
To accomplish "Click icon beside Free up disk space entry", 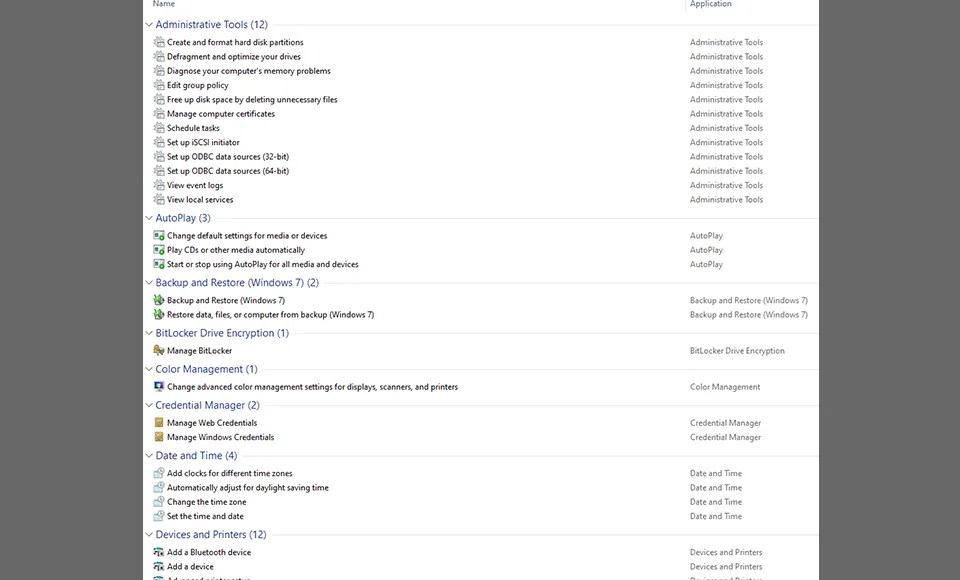I will 159,99.
